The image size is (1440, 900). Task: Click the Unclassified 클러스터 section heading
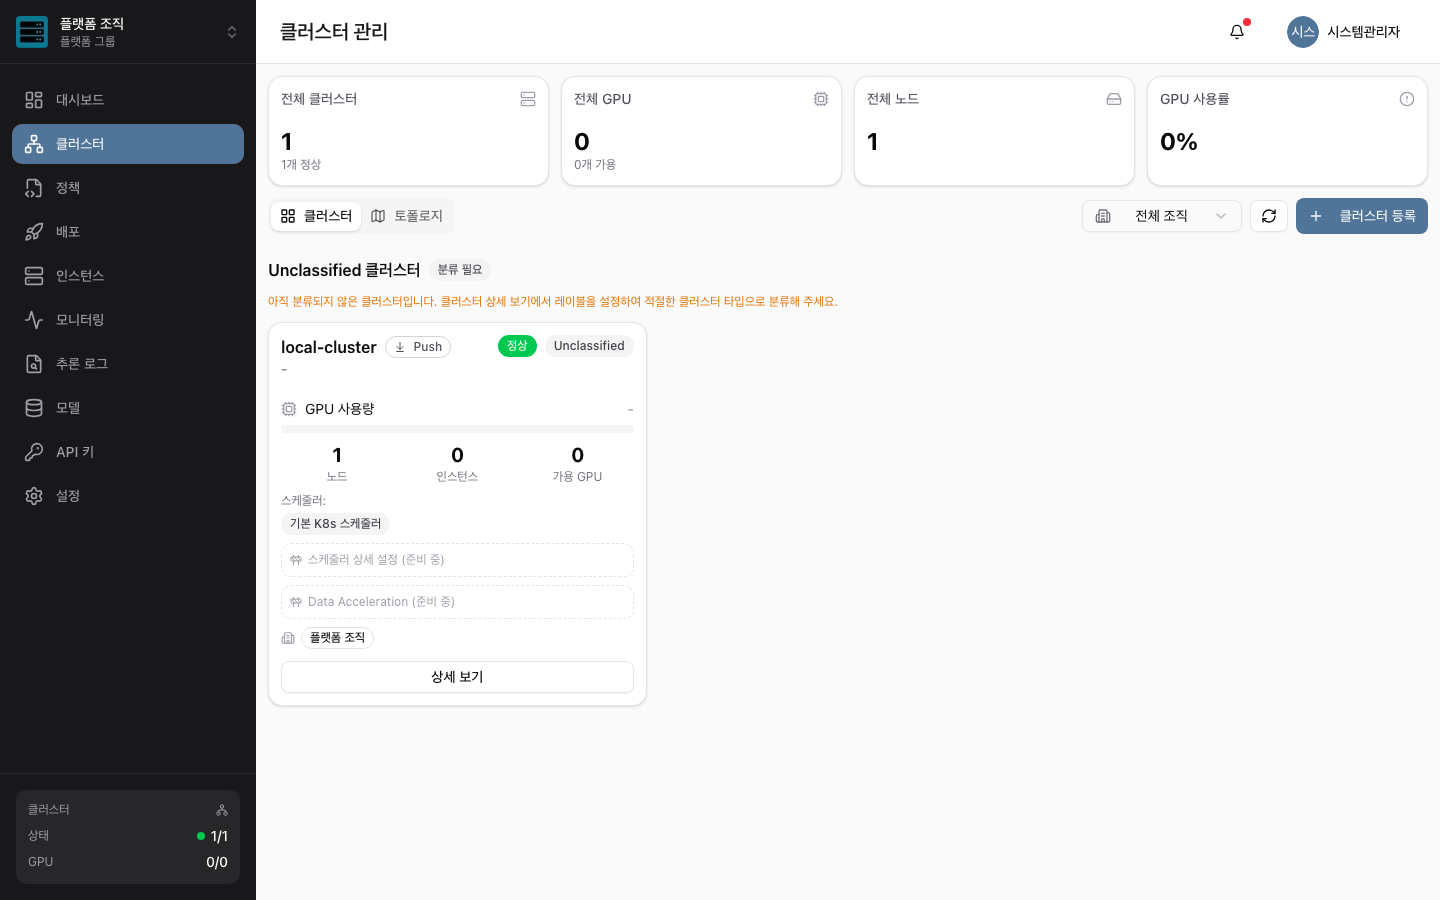tap(344, 270)
